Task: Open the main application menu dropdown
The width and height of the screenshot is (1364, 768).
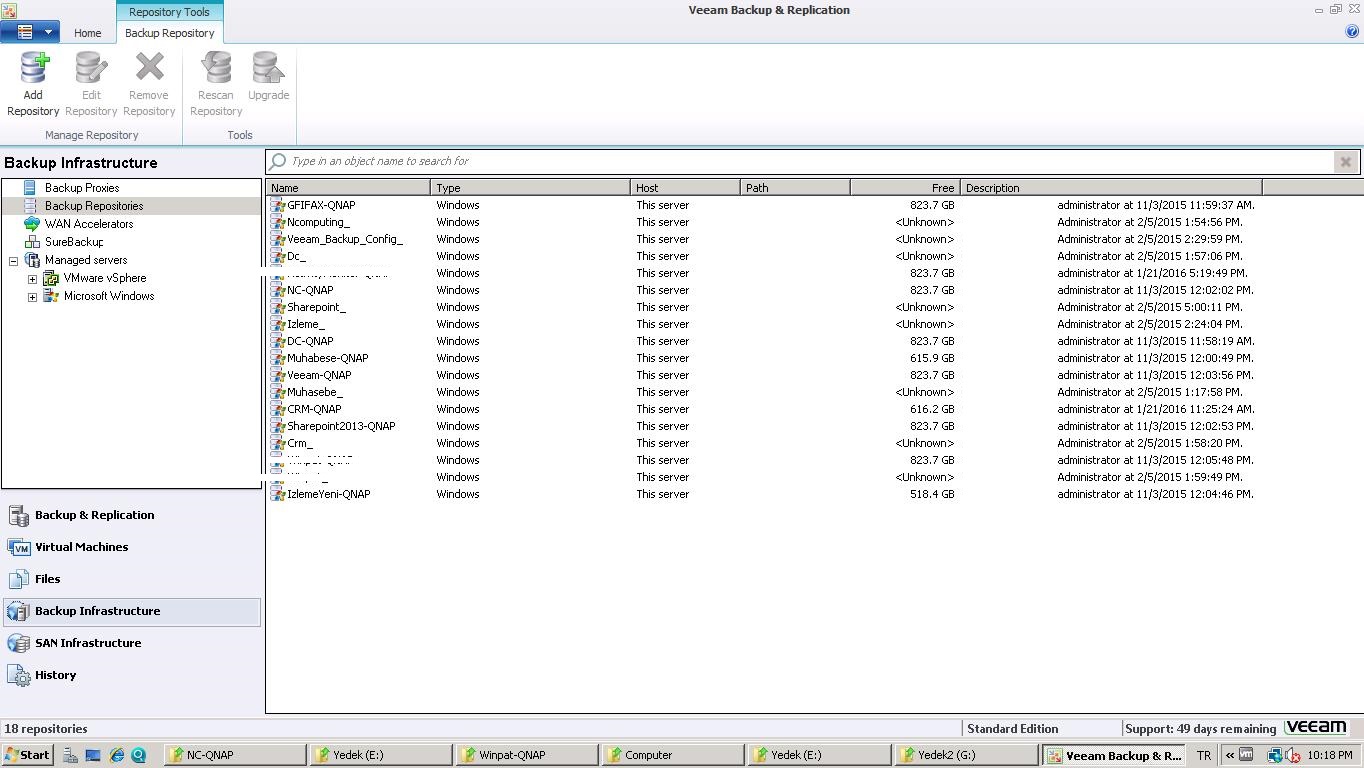Action: (x=29, y=32)
